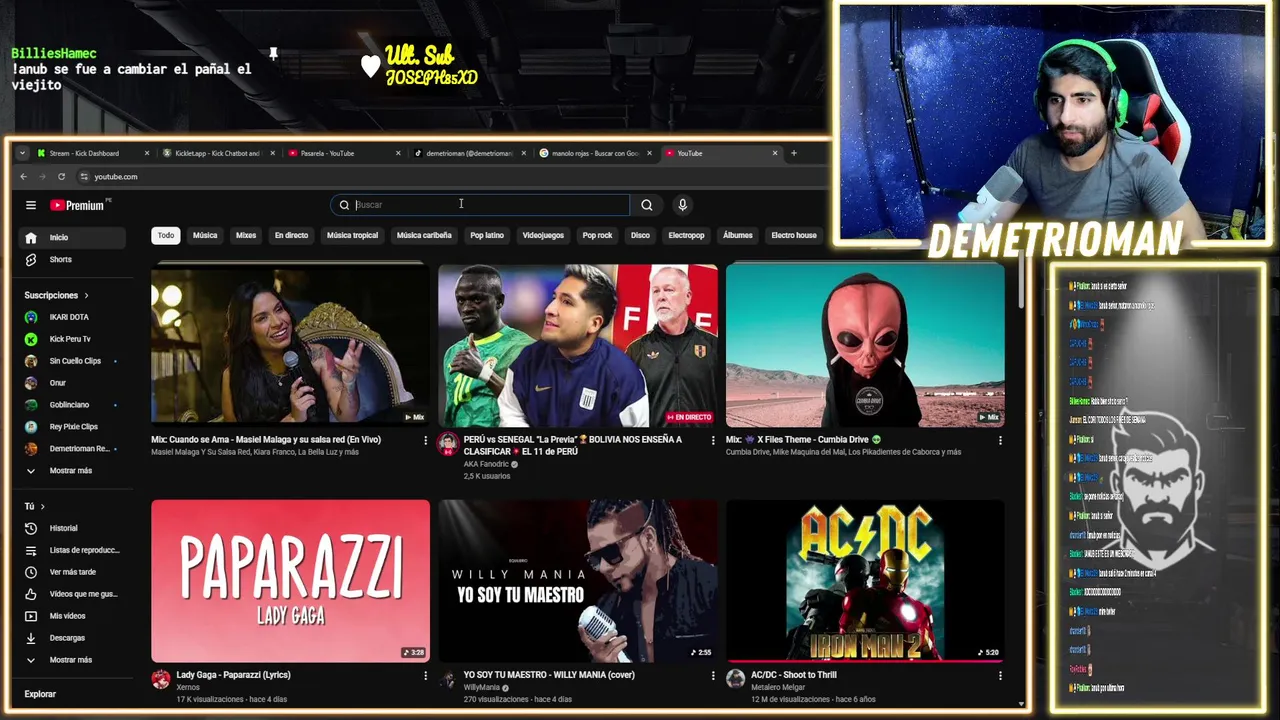Open Mis videos in sidebar

coord(71,616)
